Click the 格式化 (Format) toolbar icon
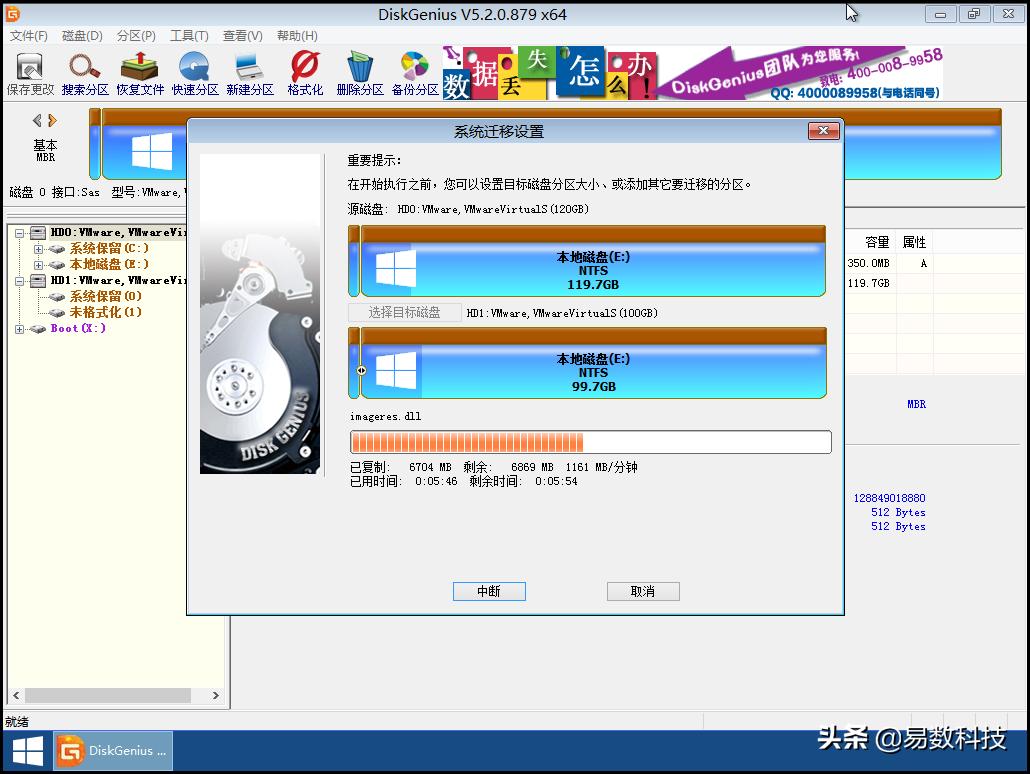Image resolution: width=1030 pixels, height=774 pixels. pos(304,73)
